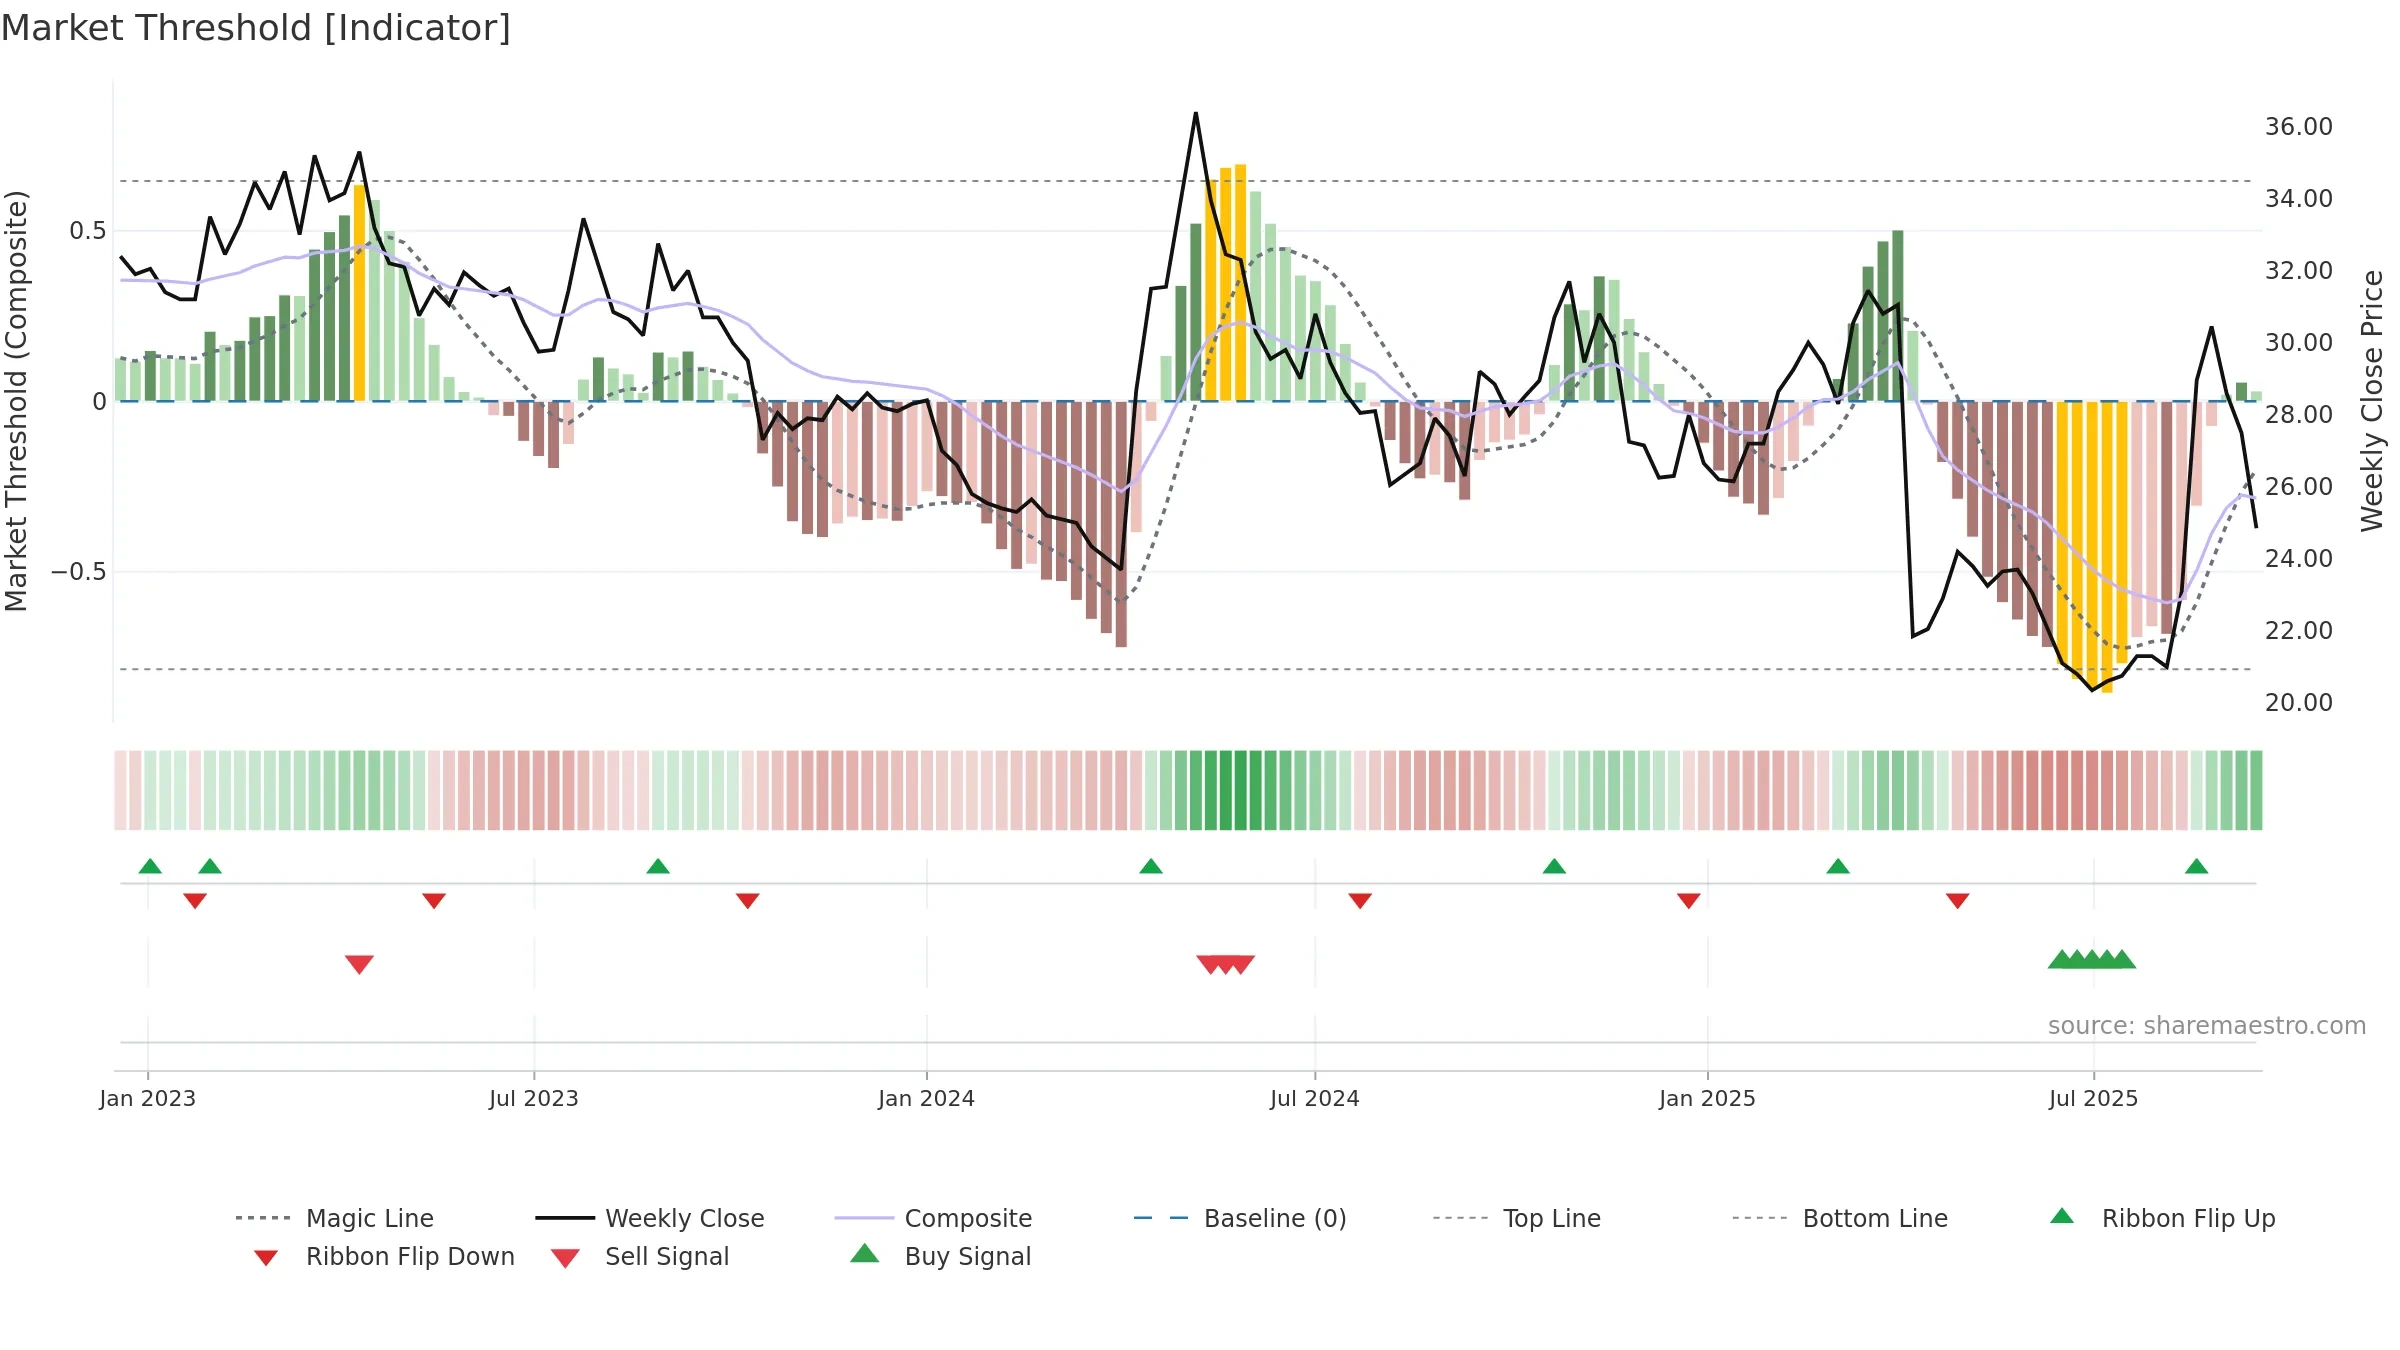2400x1350 pixels.
Task: Click the Jul 2024 x-axis label
Action: pos(1315,1098)
